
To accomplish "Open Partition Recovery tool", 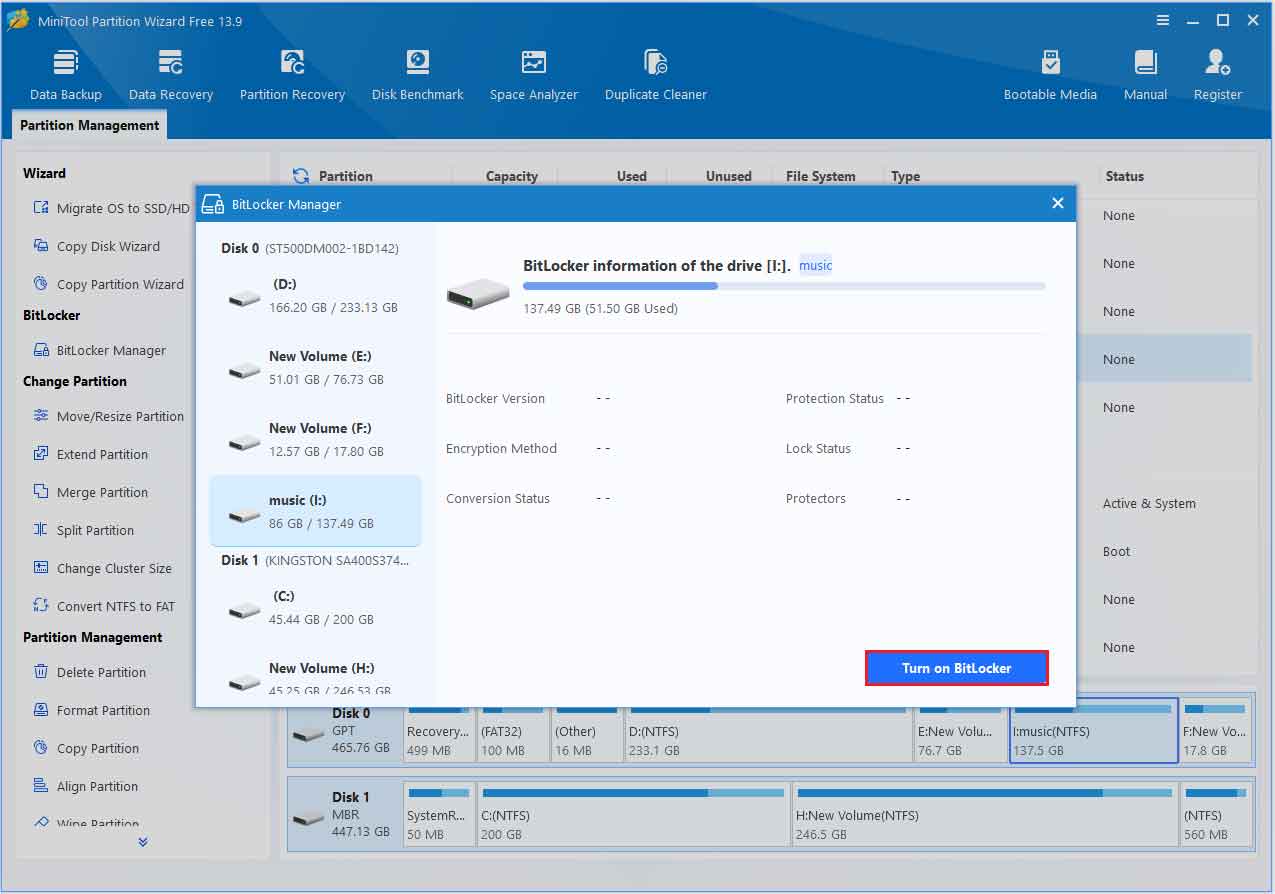I will click(292, 75).
